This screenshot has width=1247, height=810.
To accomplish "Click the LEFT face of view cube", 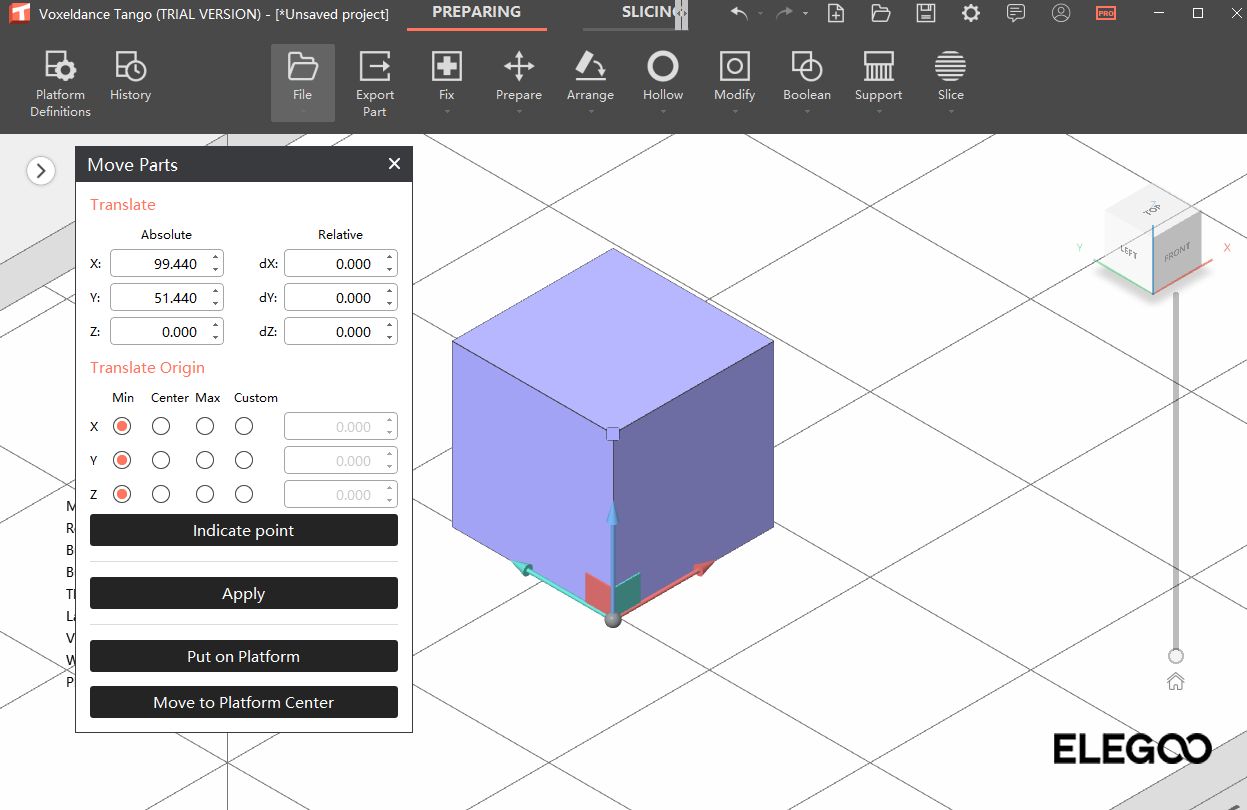I will 1129,252.
